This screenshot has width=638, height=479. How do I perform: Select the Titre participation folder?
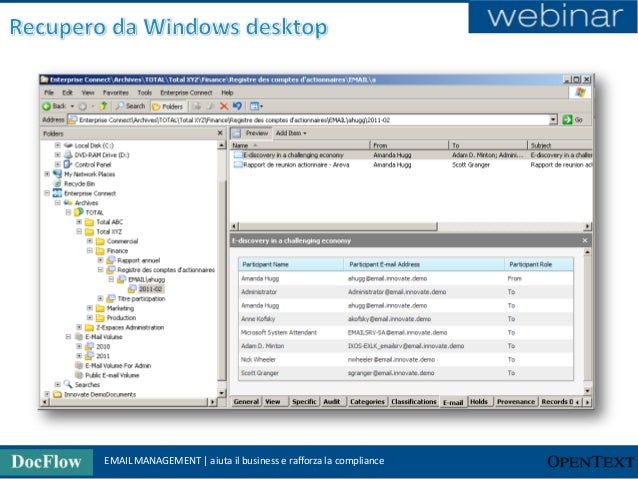[x=136, y=299]
